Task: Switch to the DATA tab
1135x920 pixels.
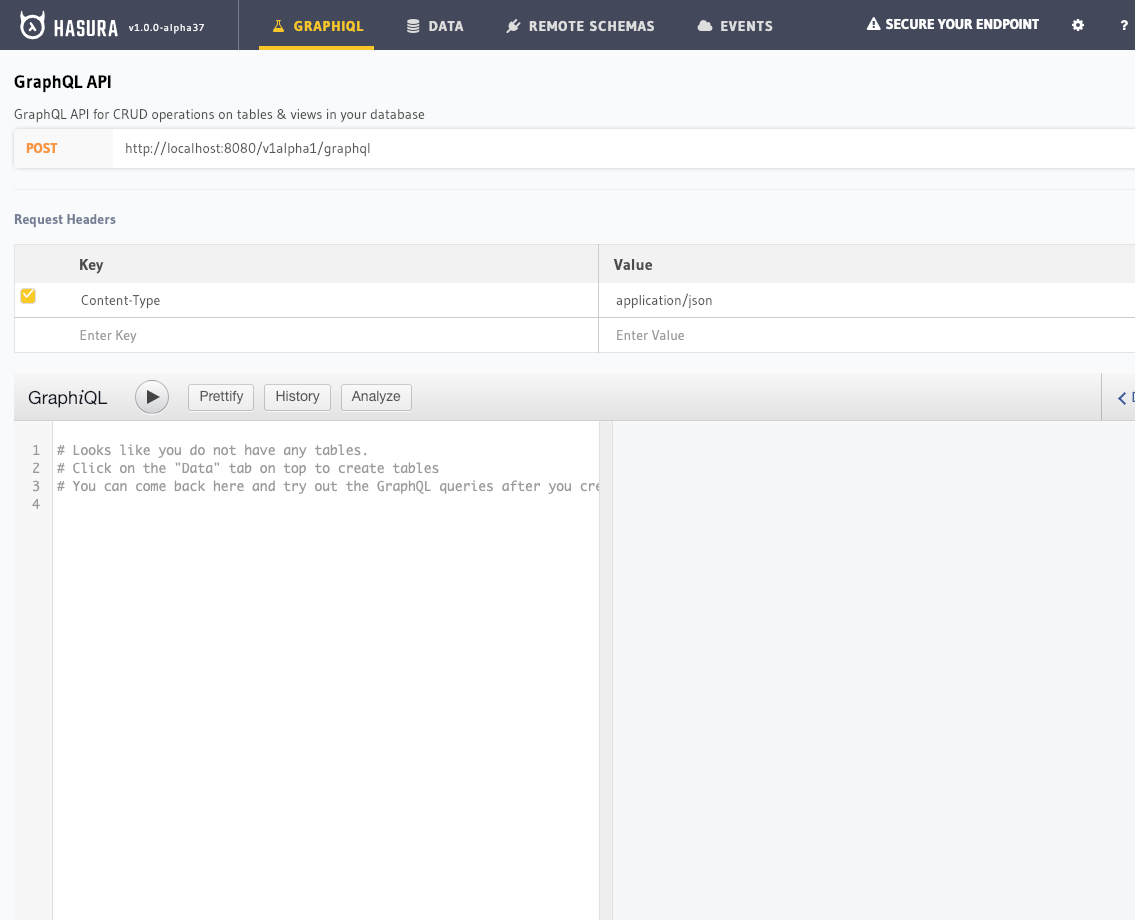Action: (x=435, y=26)
